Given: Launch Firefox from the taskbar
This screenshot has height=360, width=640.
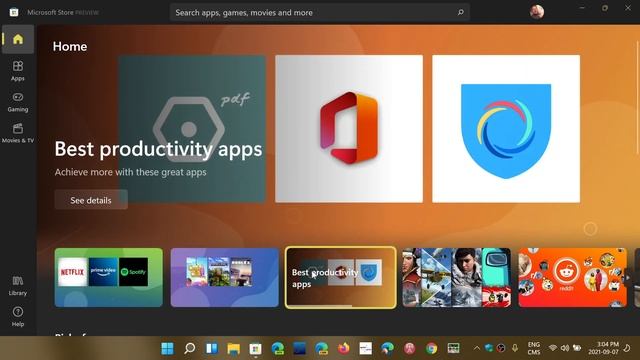Looking at the screenshot, I should coord(344,349).
